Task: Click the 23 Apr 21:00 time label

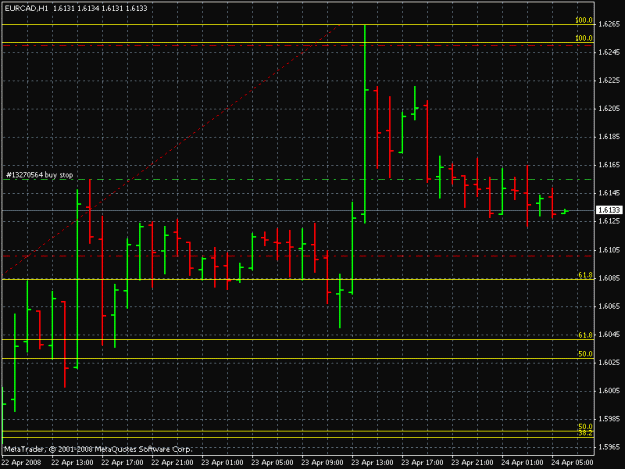Action: coord(472,463)
